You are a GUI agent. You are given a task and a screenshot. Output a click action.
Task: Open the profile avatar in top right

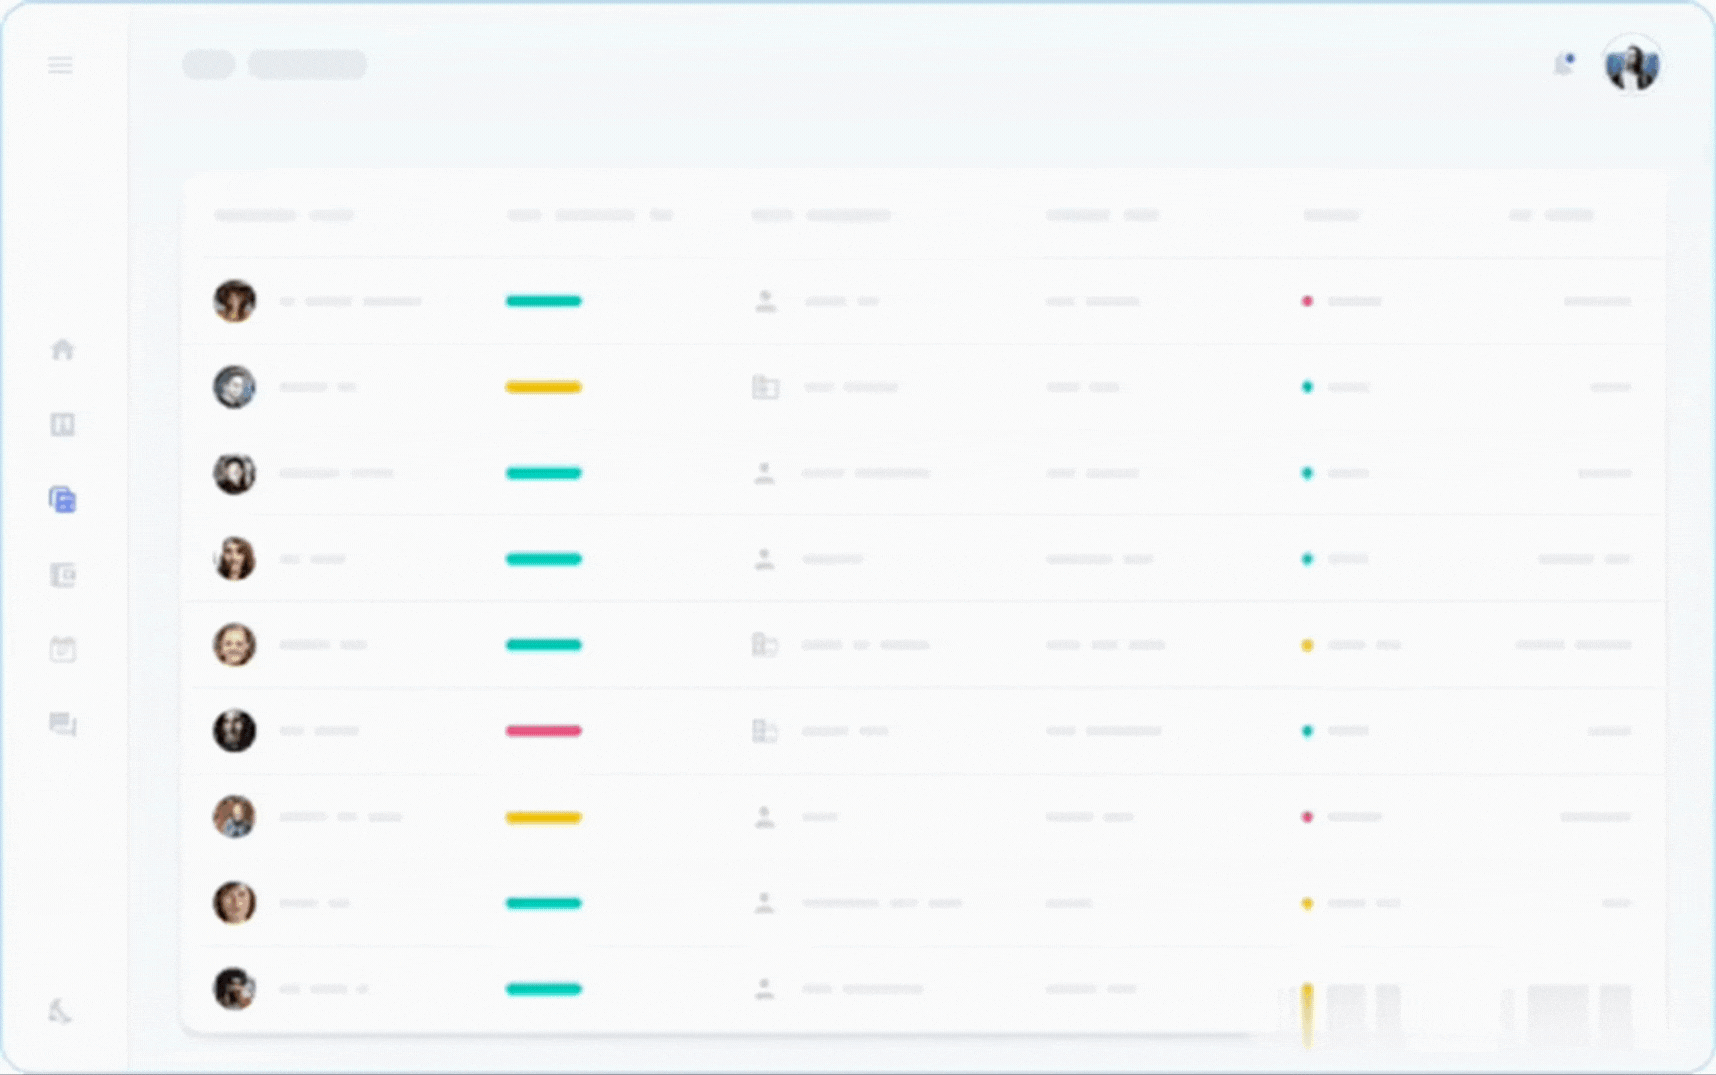tap(1631, 66)
